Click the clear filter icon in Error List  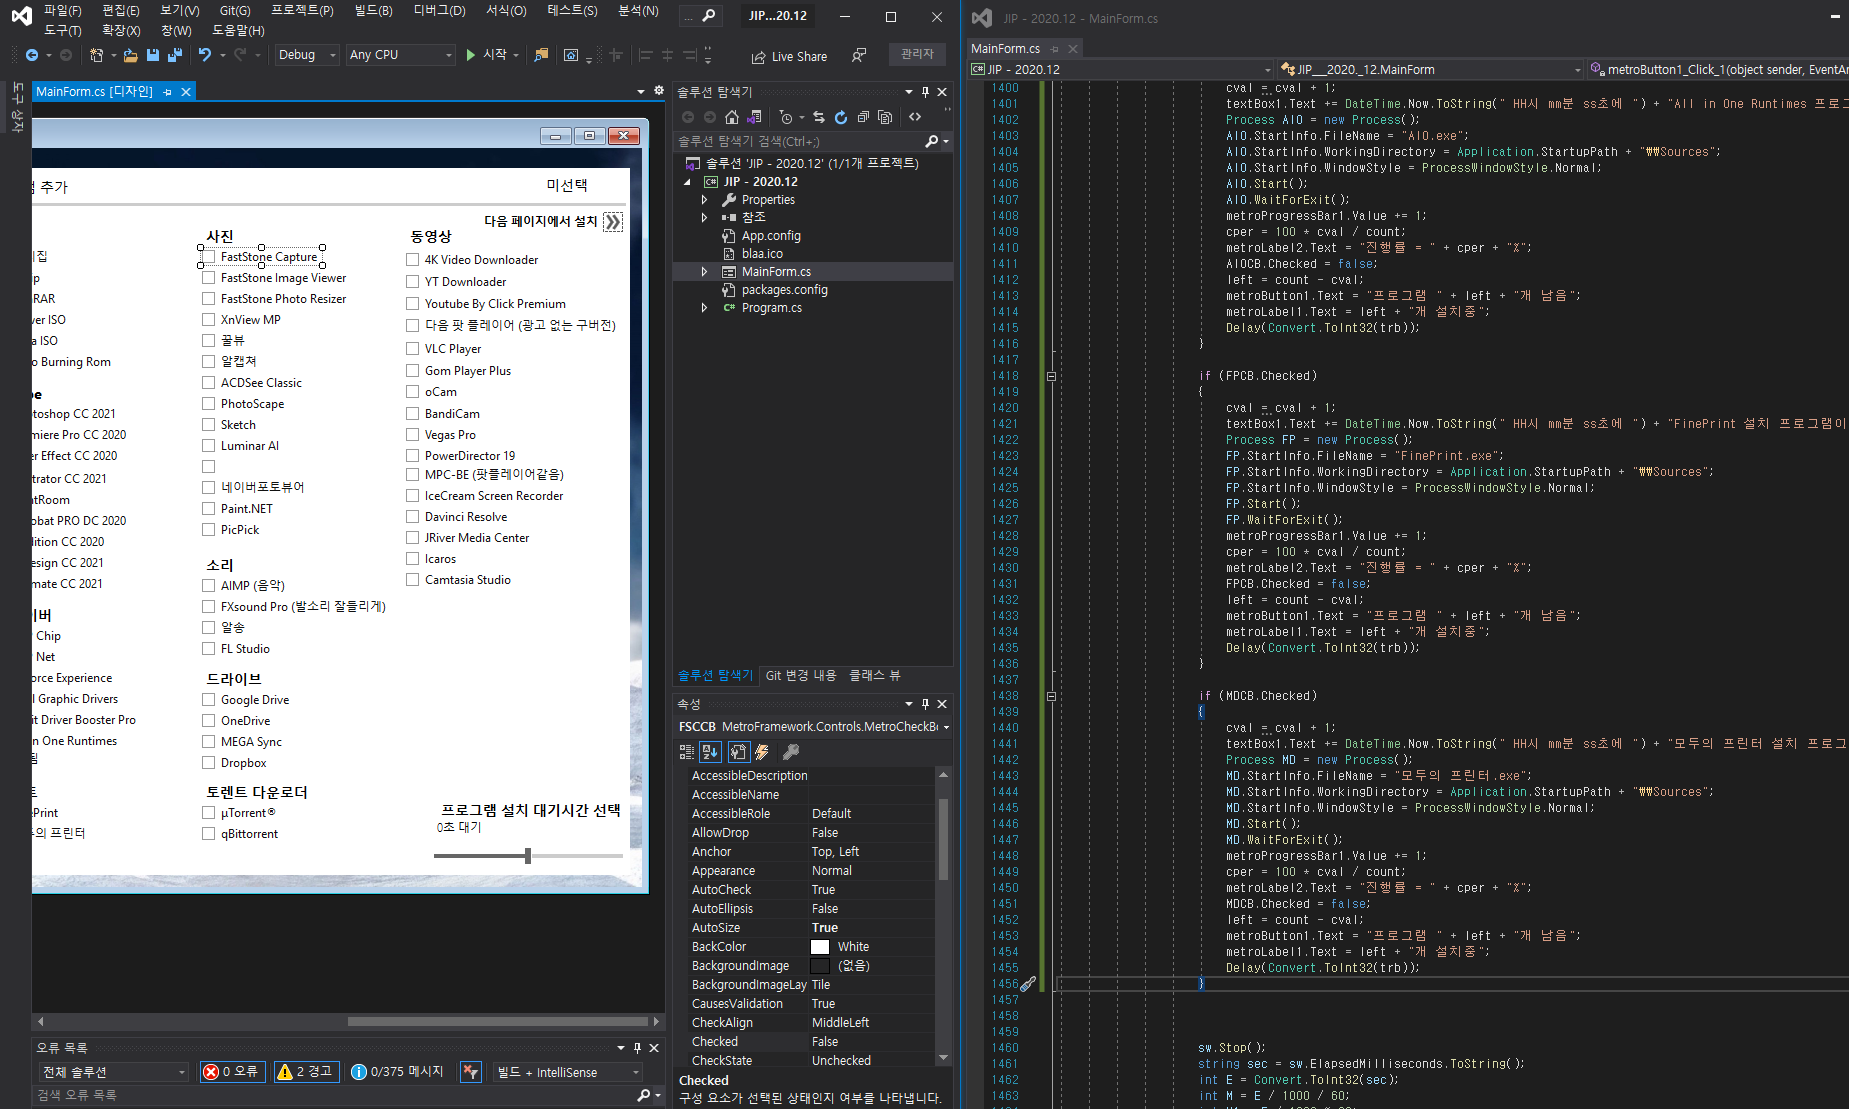tap(471, 1072)
